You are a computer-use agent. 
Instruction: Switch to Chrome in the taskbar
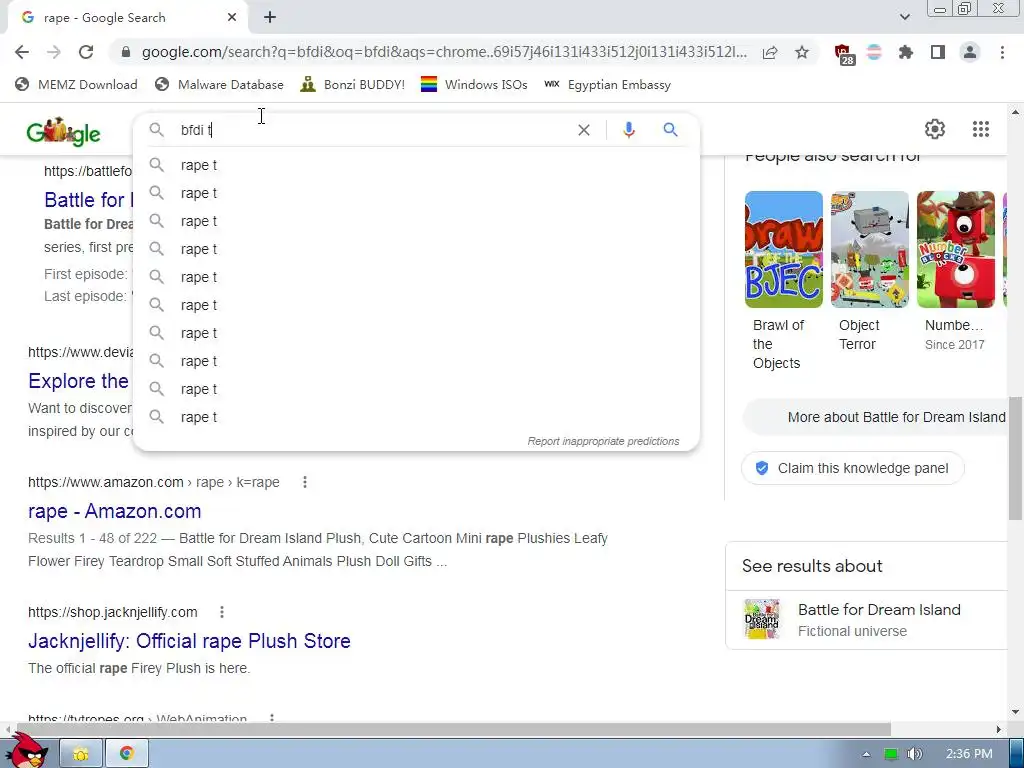(x=127, y=754)
